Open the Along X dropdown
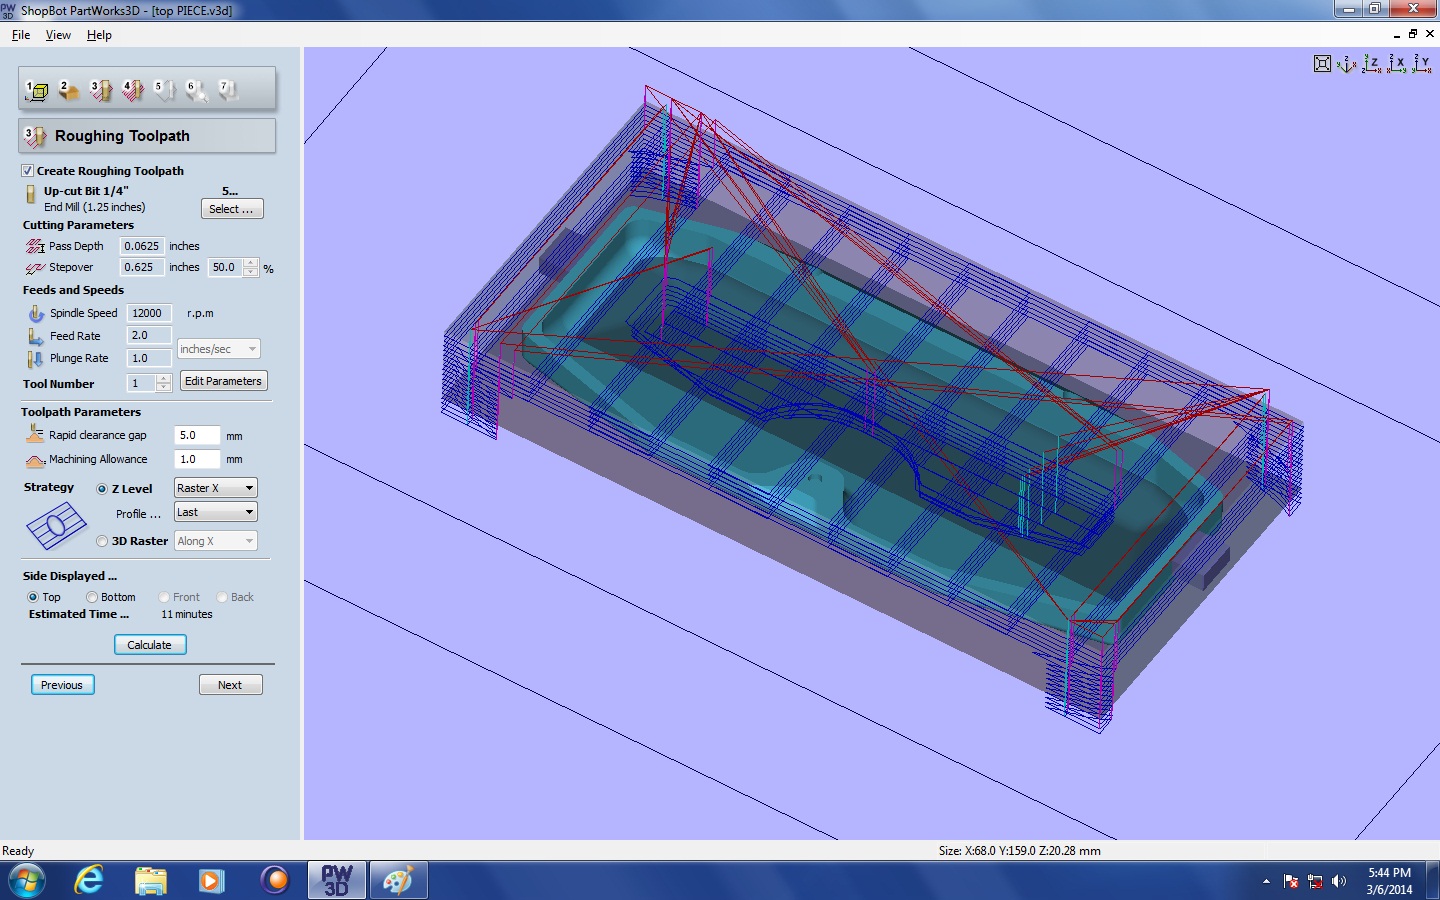Screen dimensions: 1440x900 coord(215,541)
